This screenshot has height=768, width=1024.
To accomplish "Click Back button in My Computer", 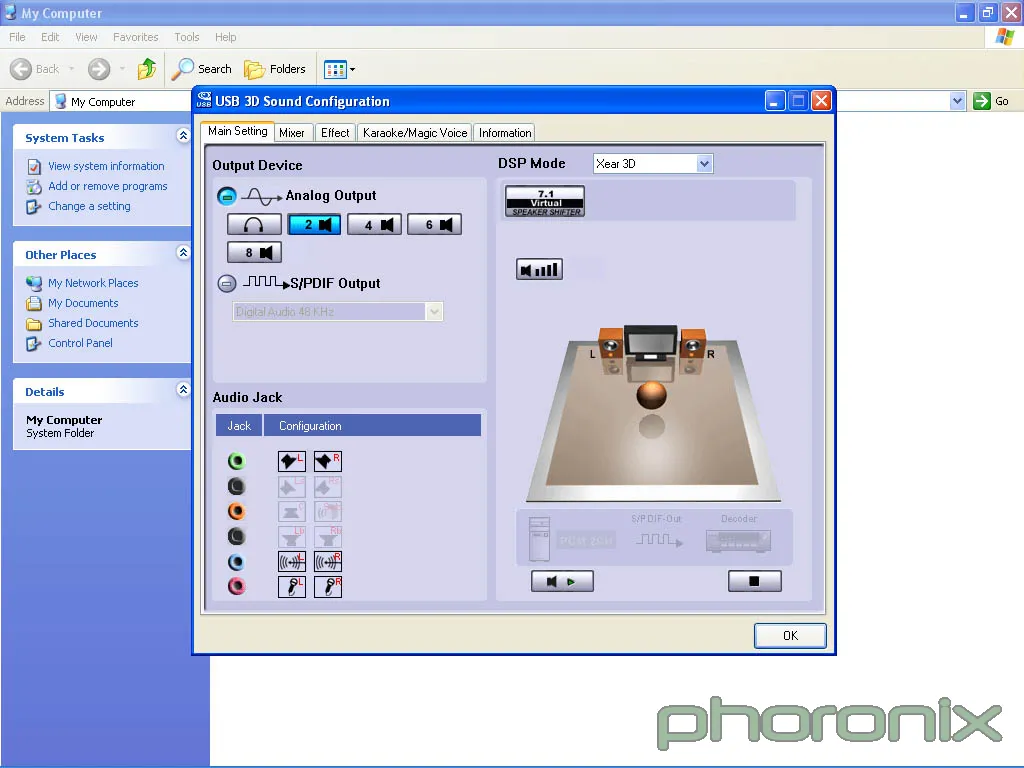I will pyautogui.click(x=35, y=69).
